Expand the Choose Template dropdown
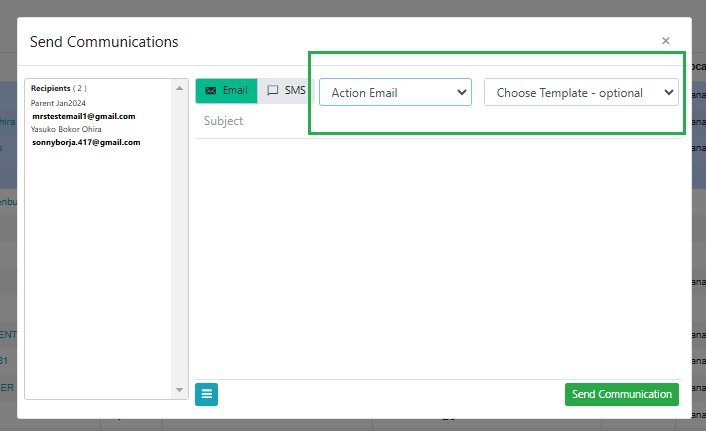The image size is (706, 431). click(x=581, y=92)
